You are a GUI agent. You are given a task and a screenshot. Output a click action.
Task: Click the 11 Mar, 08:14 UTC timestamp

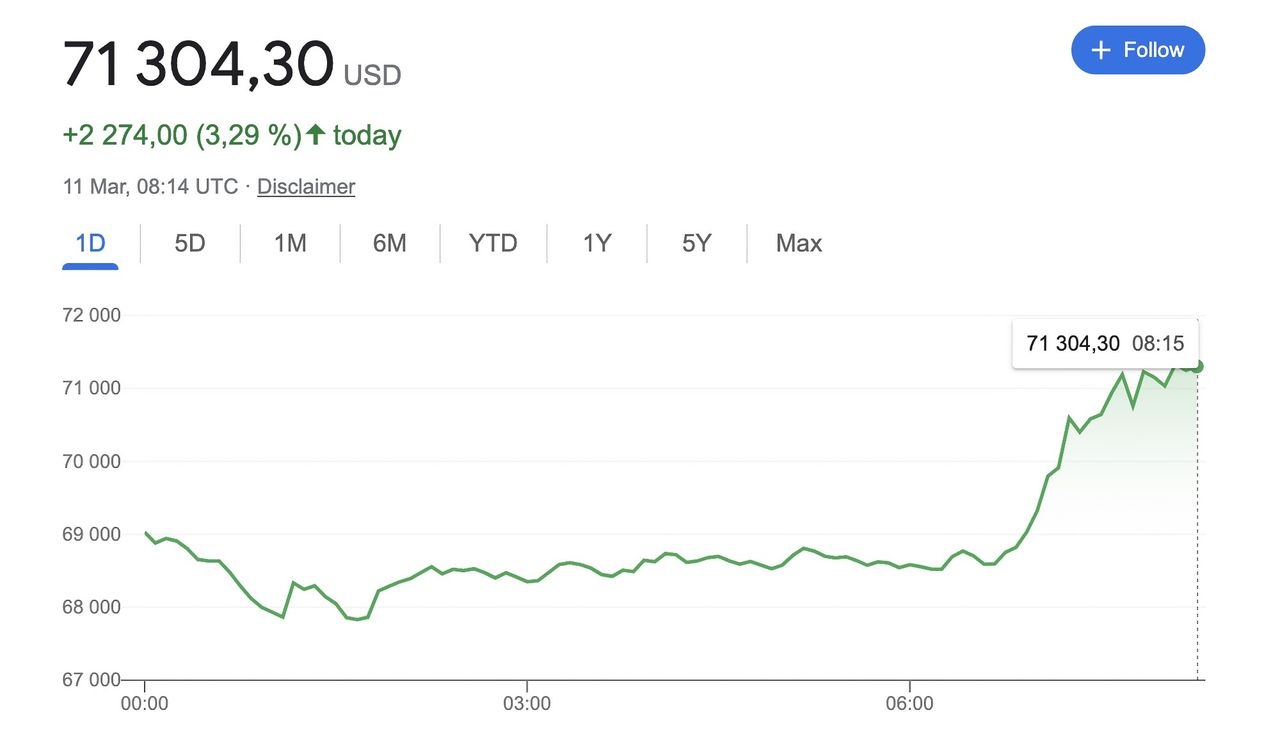(x=150, y=186)
